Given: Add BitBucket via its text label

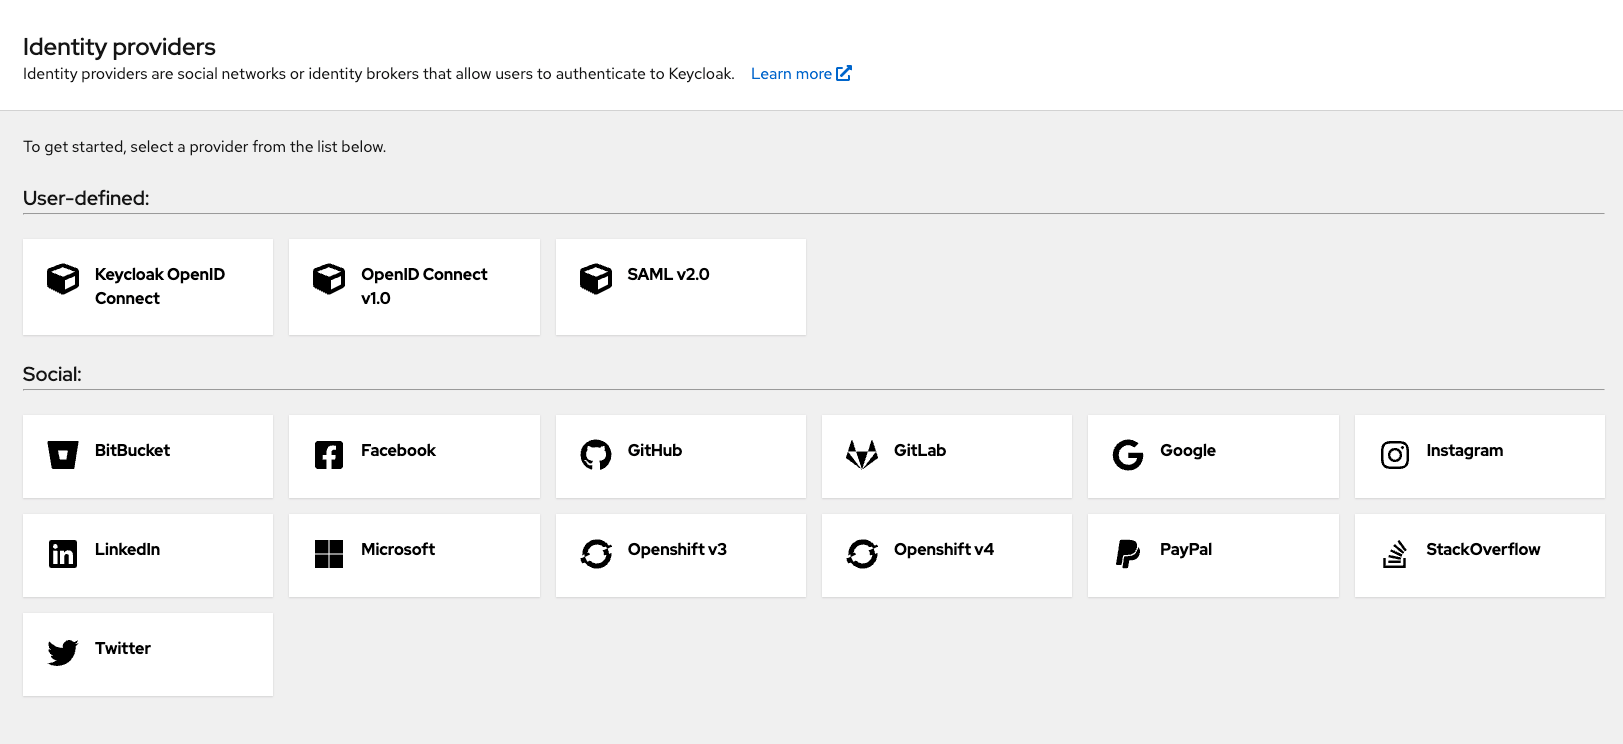Looking at the screenshot, I should point(132,450).
